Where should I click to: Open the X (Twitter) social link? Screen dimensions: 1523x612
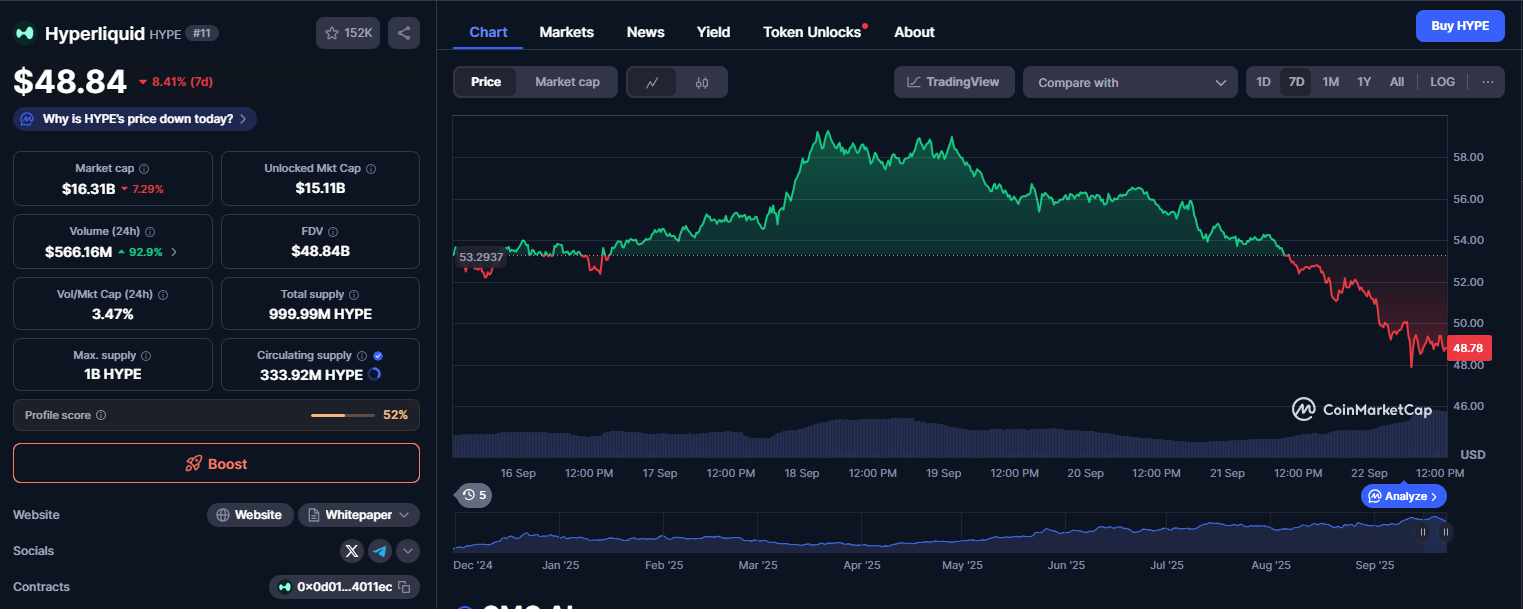(x=351, y=551)
